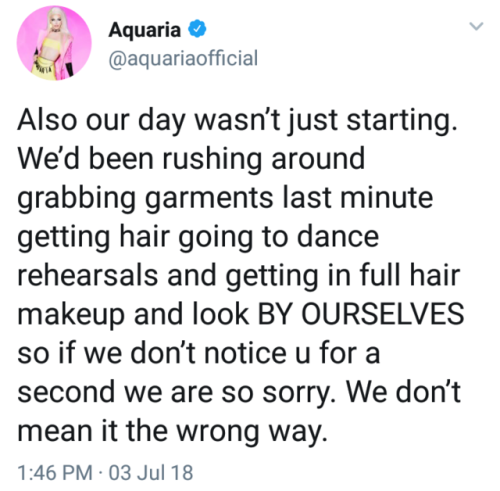Image resolution: width=500 pixels, height=491 pixels.
Task: Click the 03 Jul 18 date
Action: click(x=151, y=472)
